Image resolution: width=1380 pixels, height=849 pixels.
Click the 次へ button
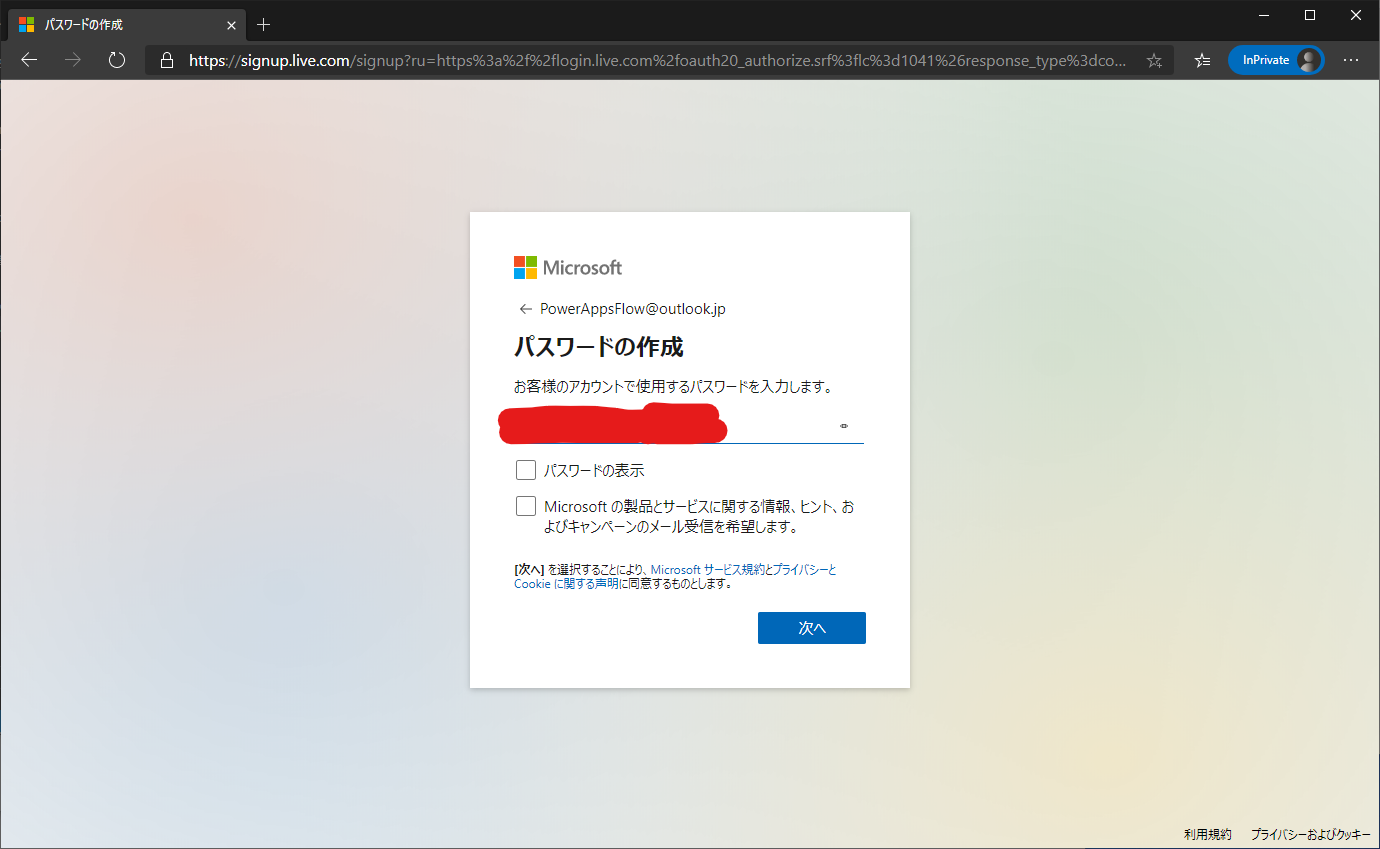812,628
